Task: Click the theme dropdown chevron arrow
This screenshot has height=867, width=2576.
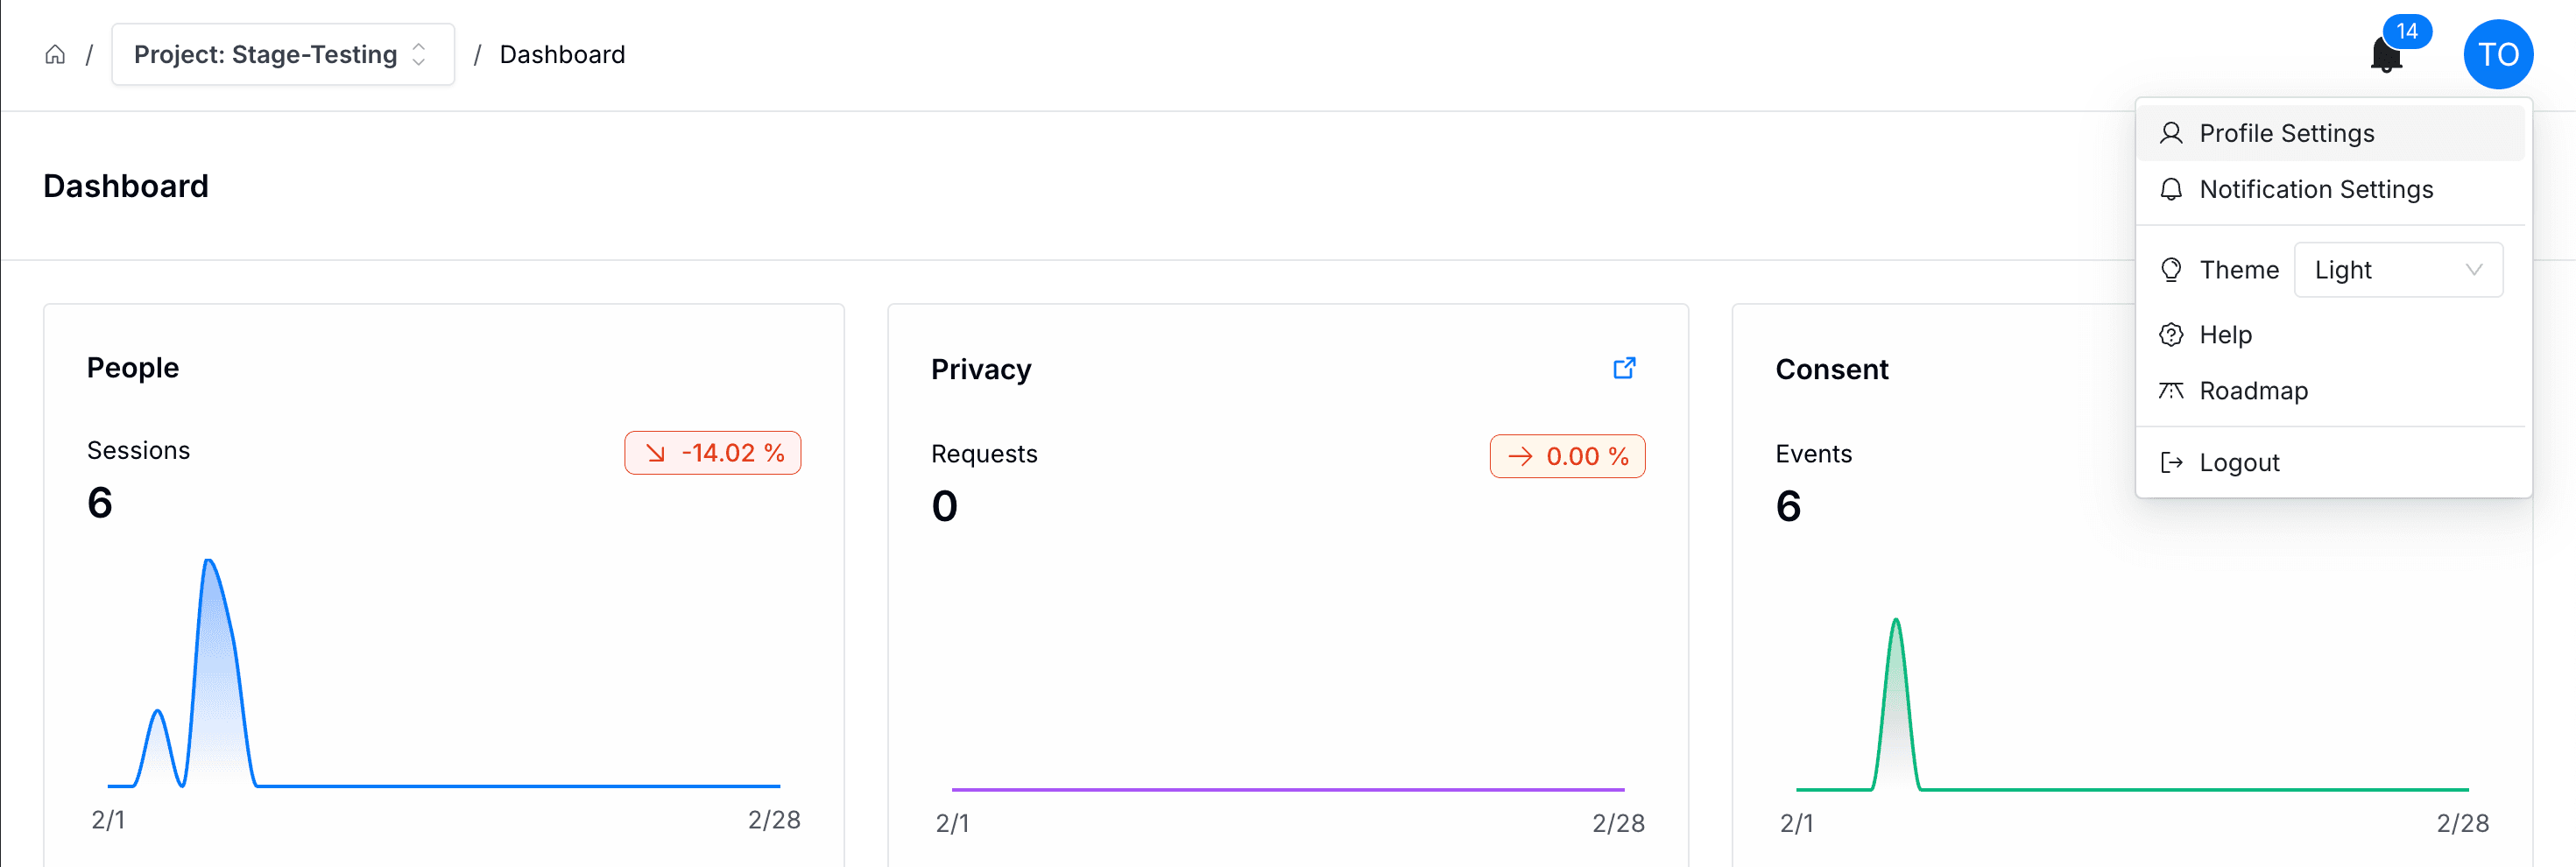Action: [x=2474, y=270]
